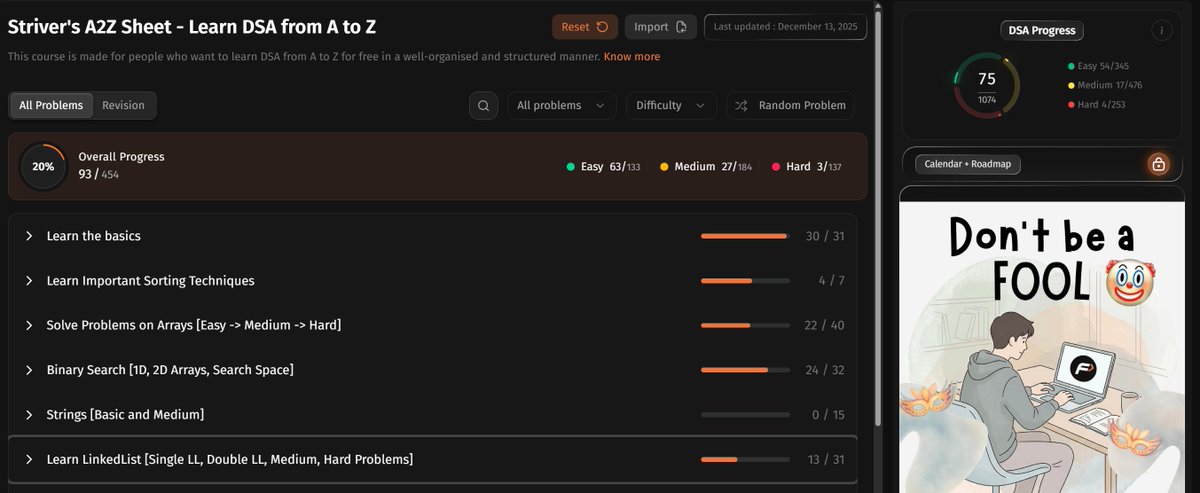Expand Learn Important Sorting Techniques chevron
Image resolution: width=1200 pixels, height=493 pixels.
pos(29,281)
